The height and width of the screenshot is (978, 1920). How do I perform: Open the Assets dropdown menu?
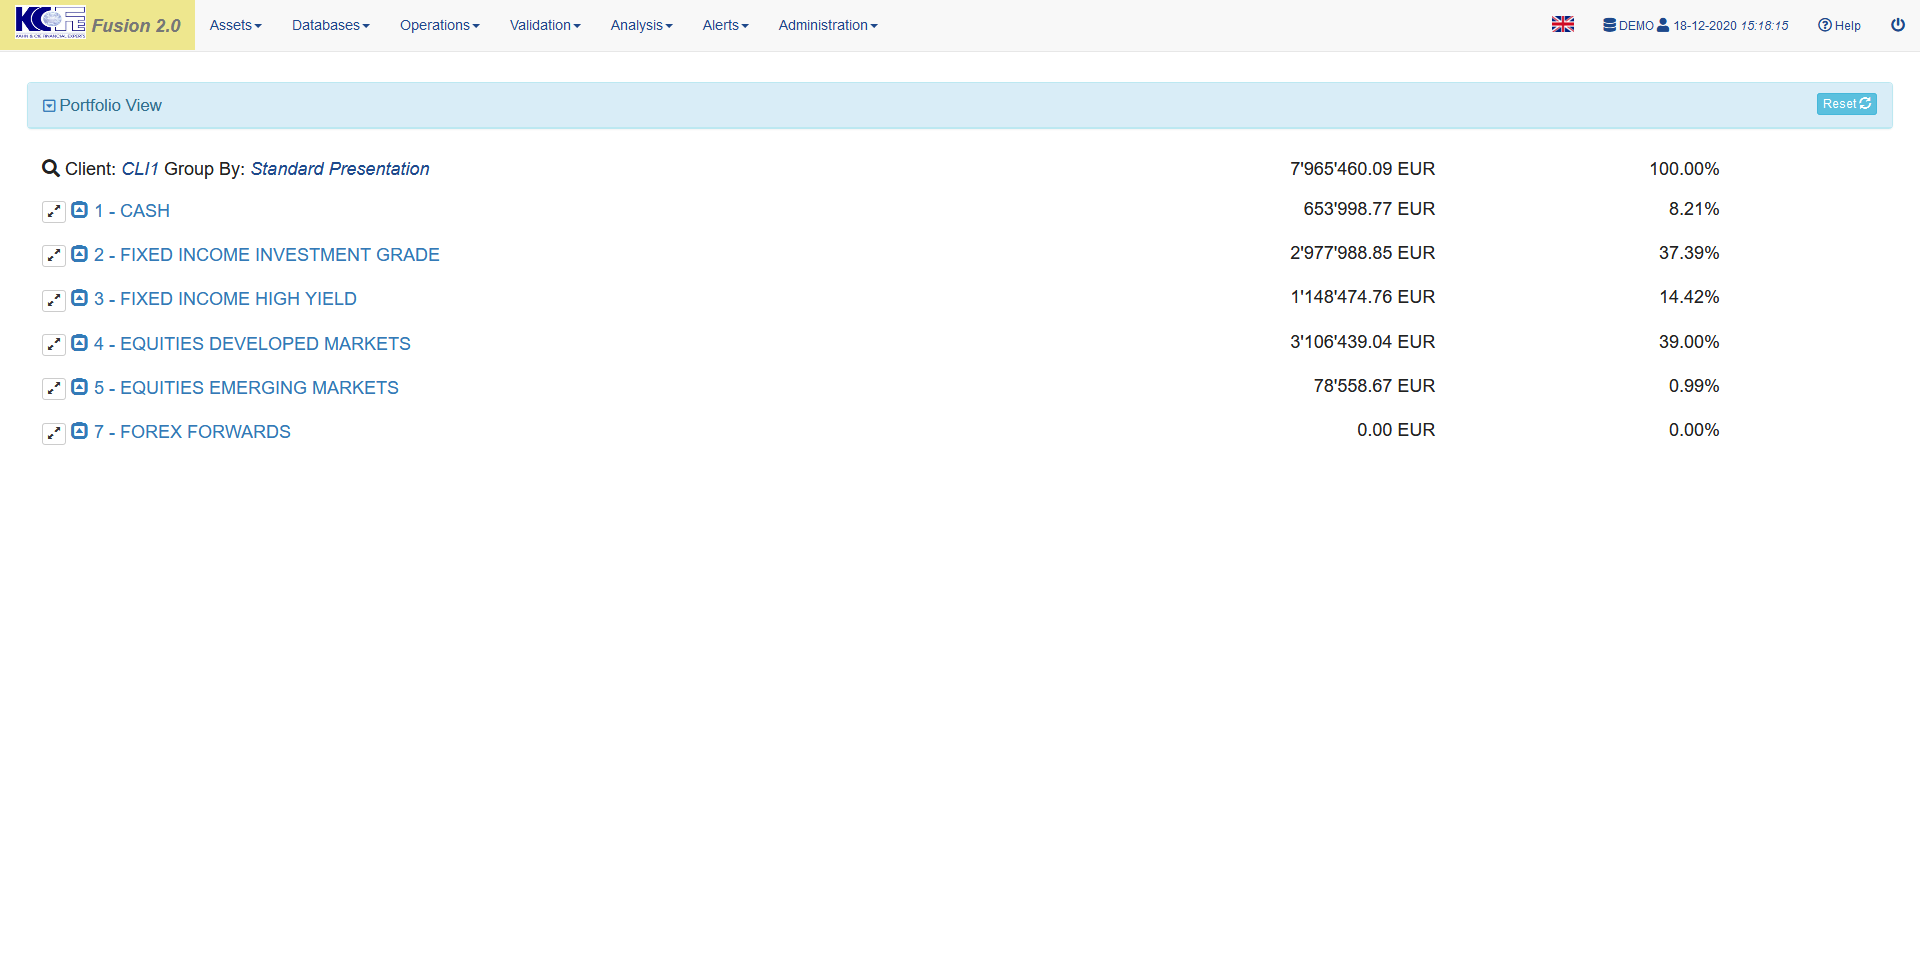pyautogui.click(x=235, y=25)
